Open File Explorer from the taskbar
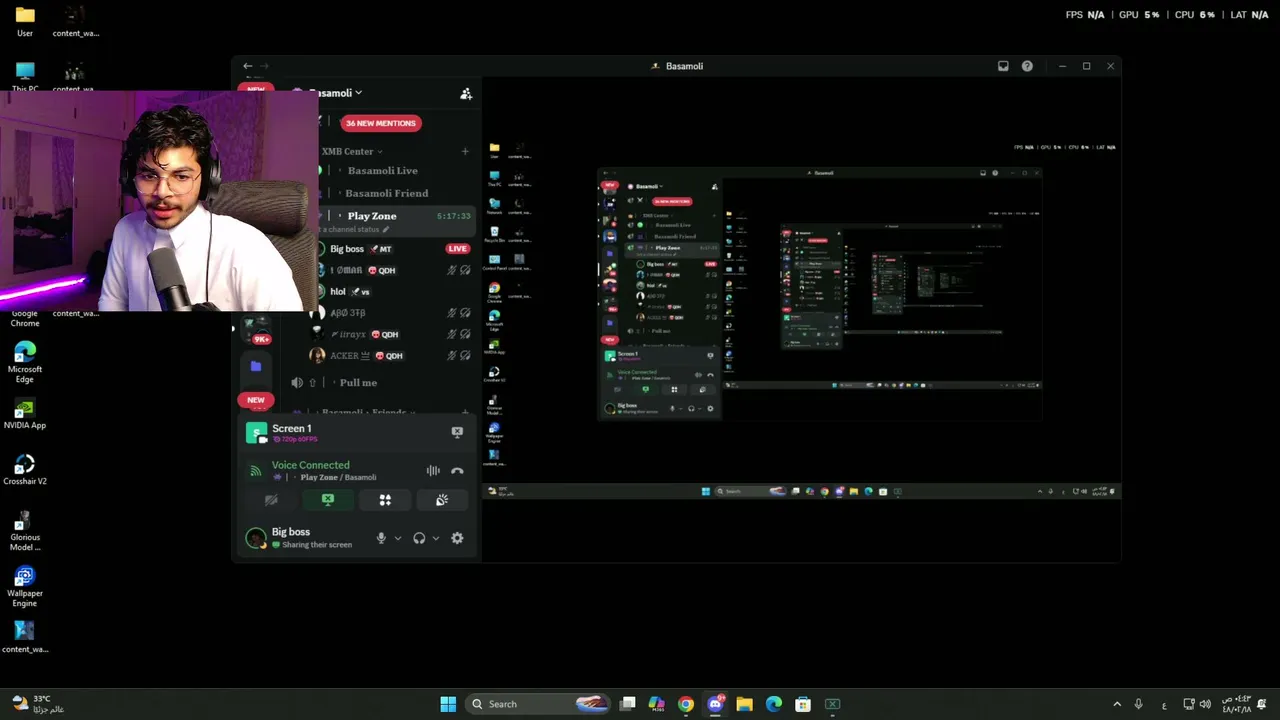The image size is (1280, 720). point(745,704)
